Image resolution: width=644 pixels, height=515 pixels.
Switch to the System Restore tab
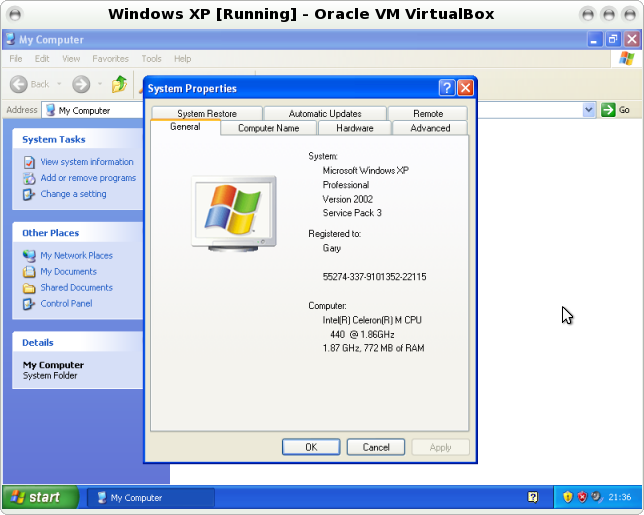207,113
